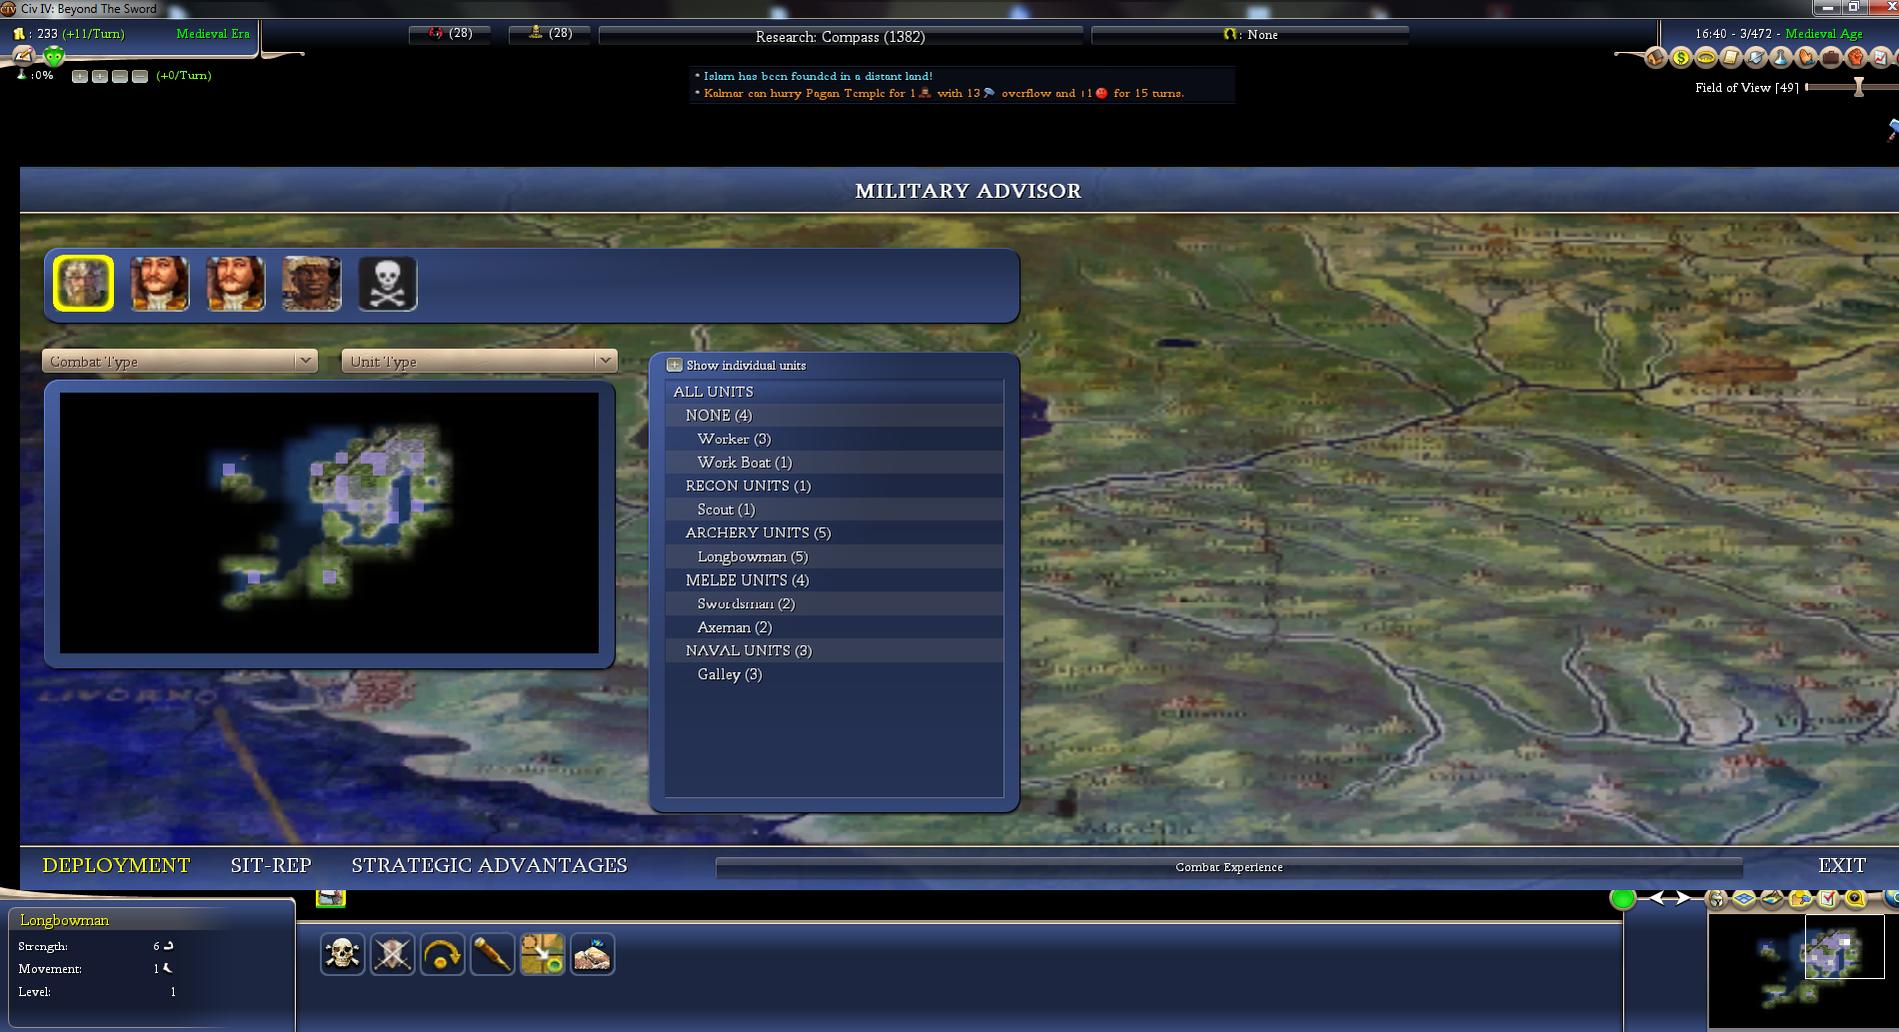
Task: Adjust the Field of View slider handle
Action: tap(1859, 87)
